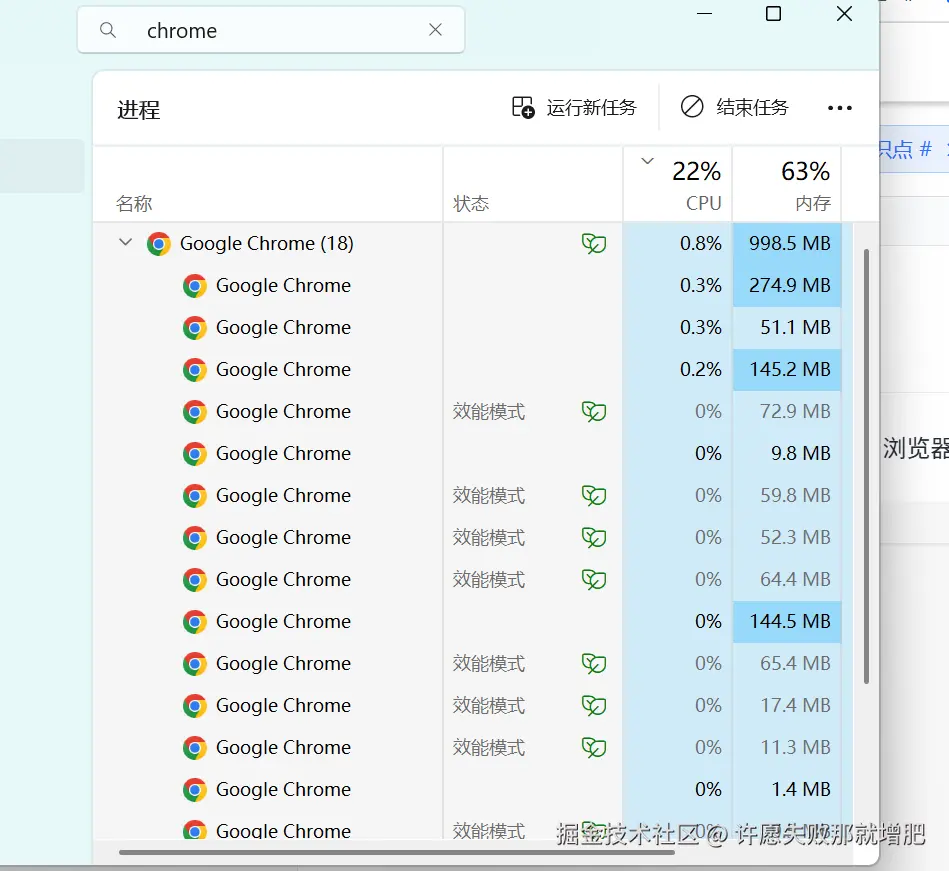Click efficiency leaf icon in 52.3 MB row
This screenshot has width=949, height=871.
point(594,537)
